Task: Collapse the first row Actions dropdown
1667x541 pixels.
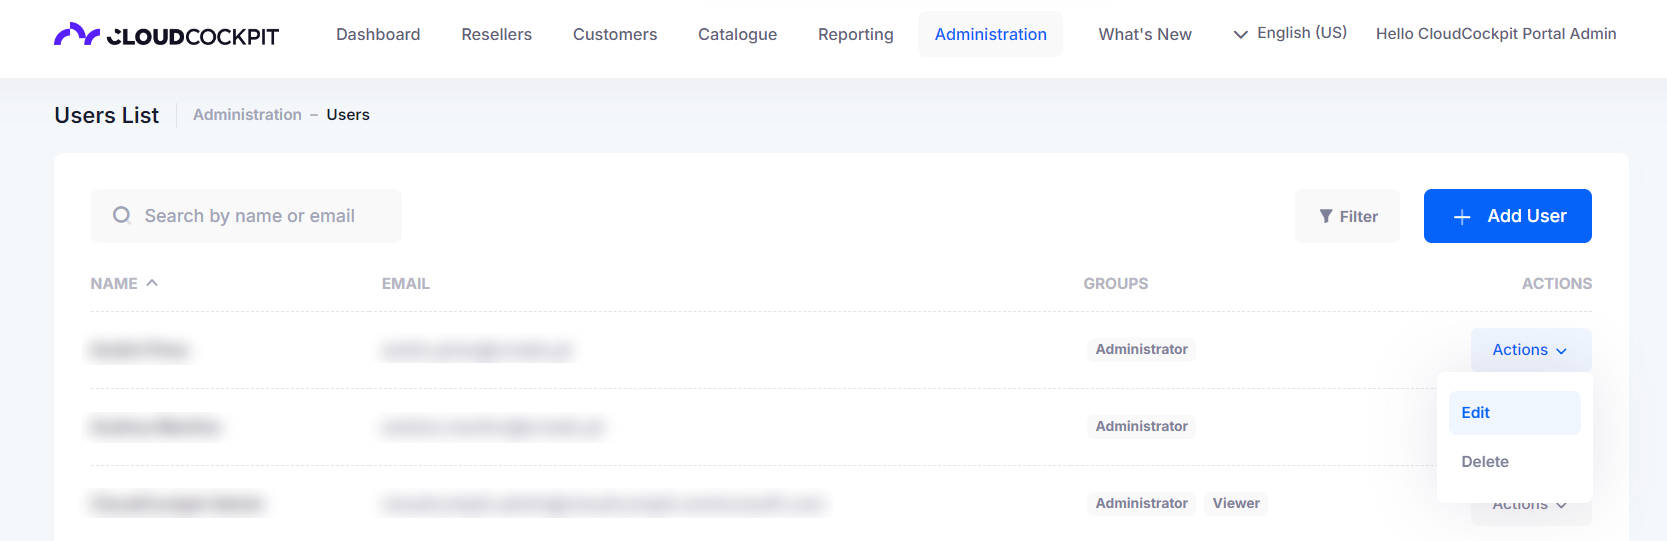Action: tap(1530, 350)
